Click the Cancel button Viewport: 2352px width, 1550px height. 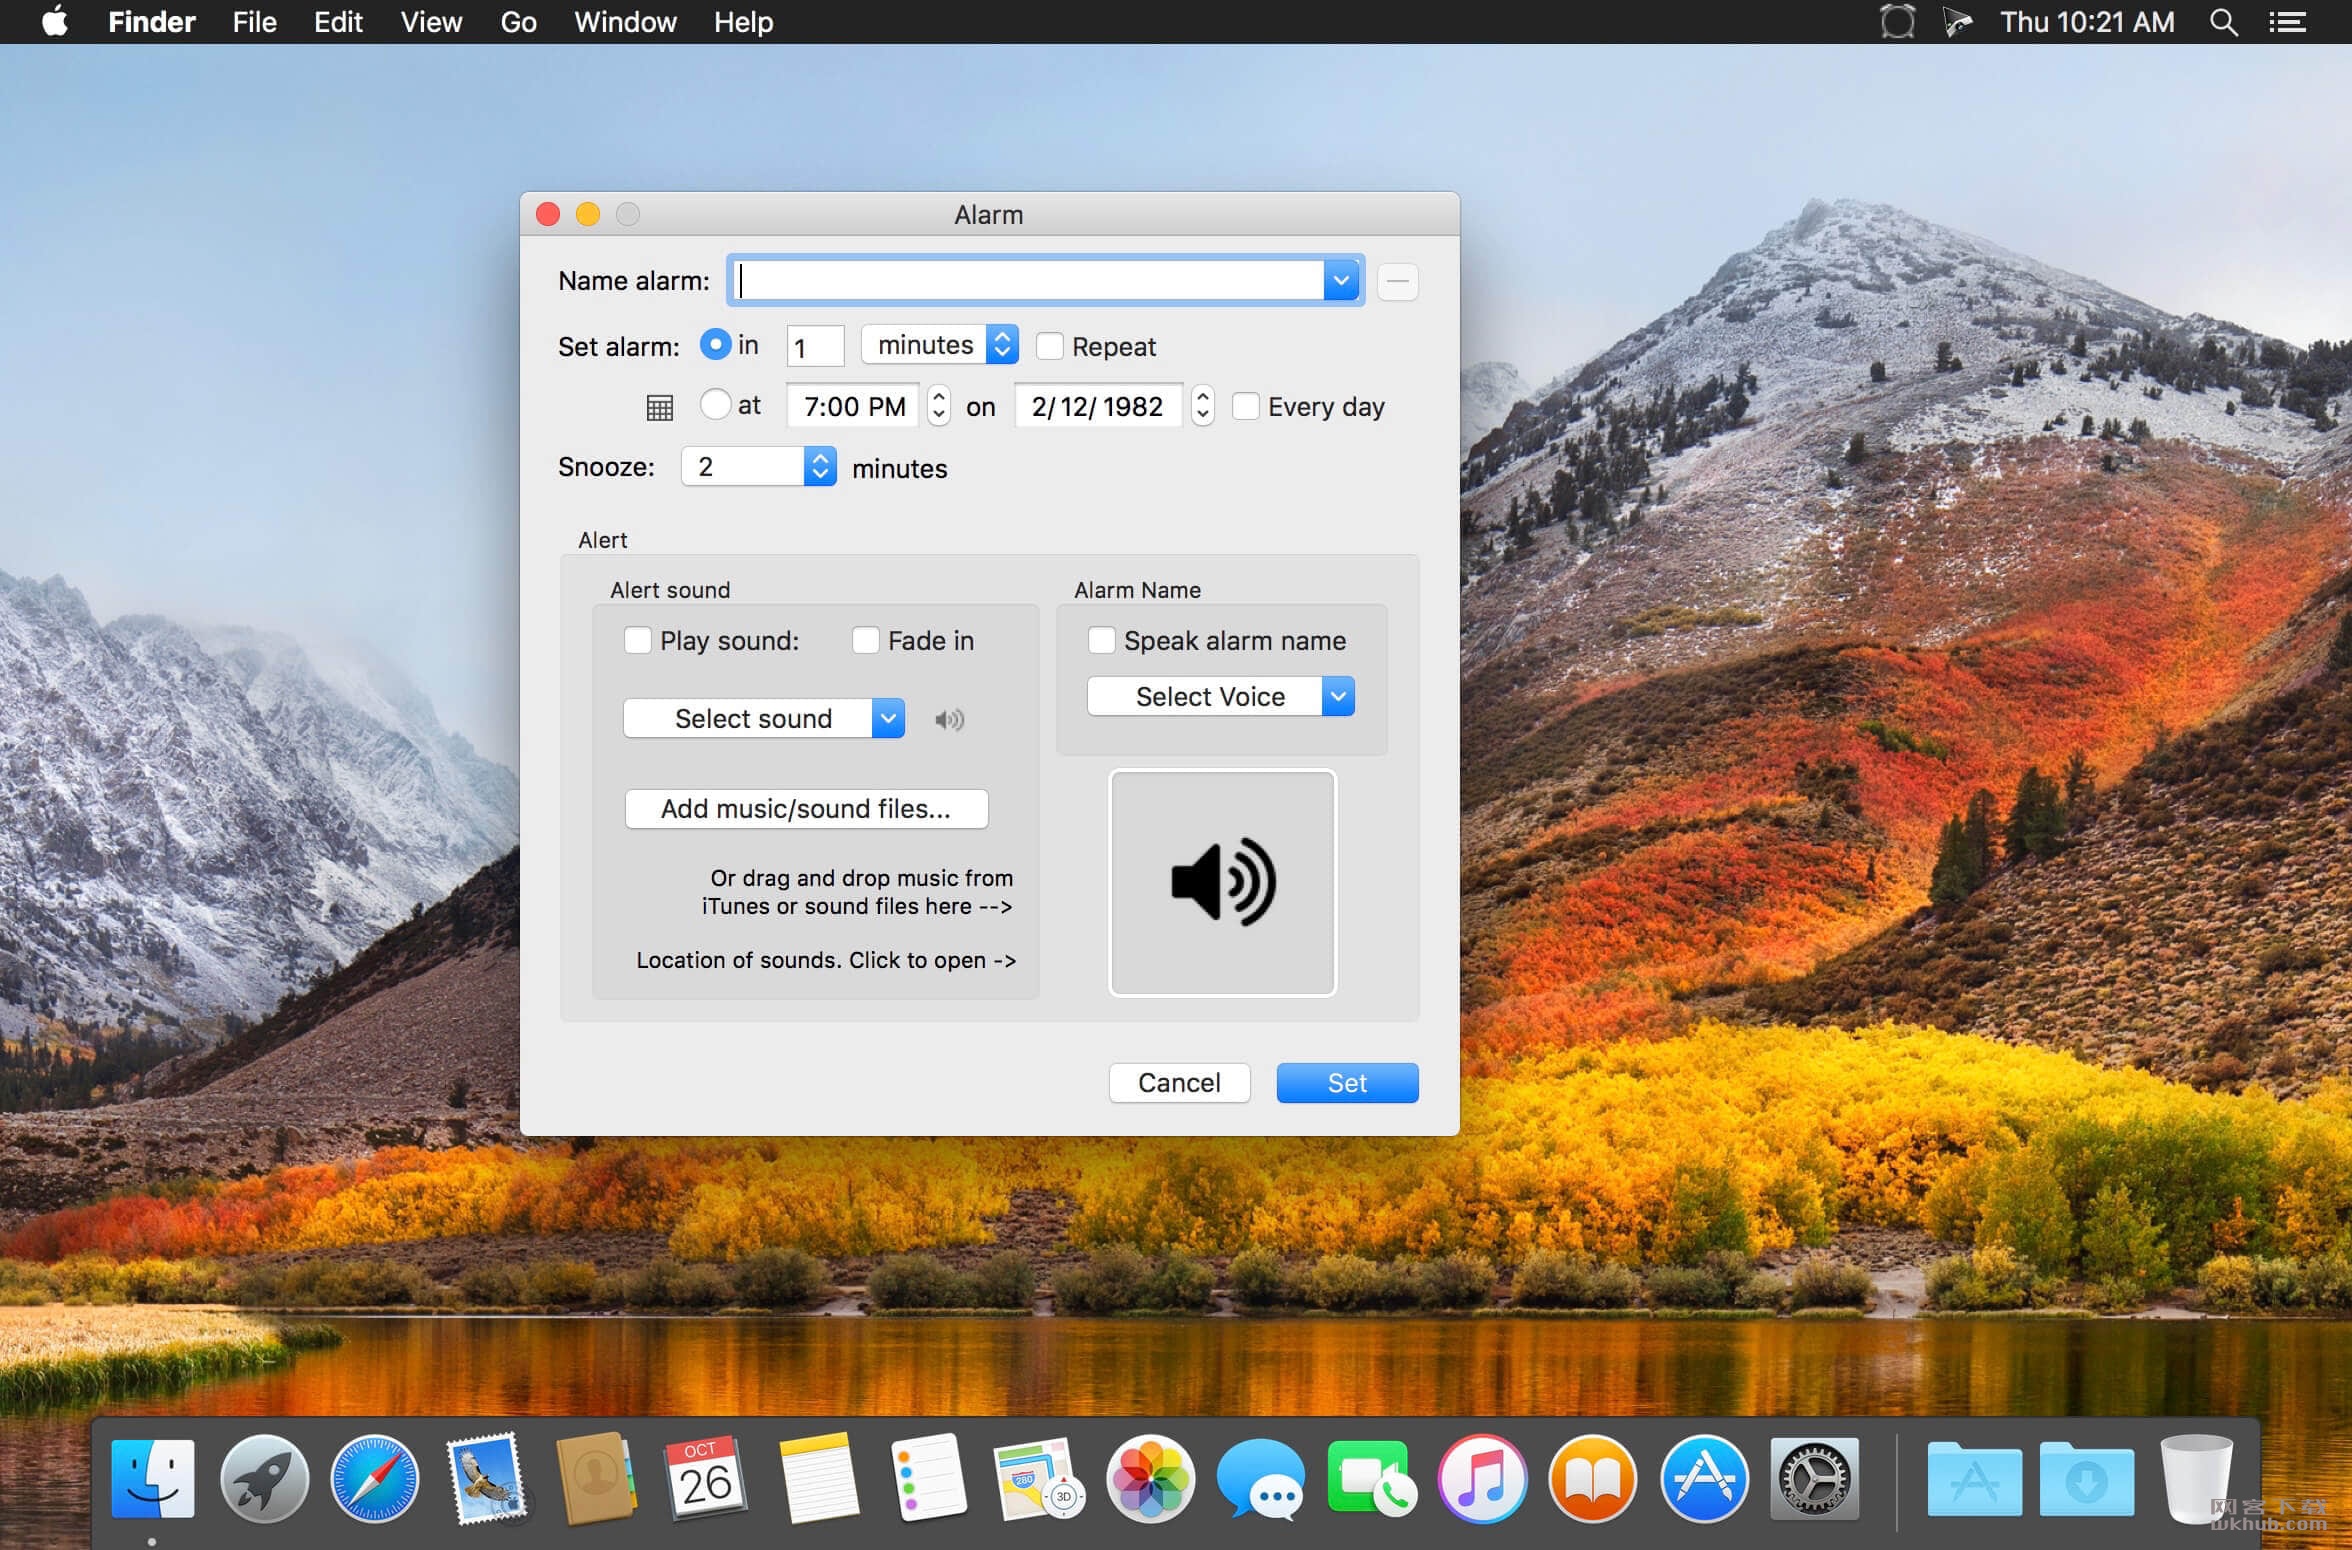click(x=1179, y=1083)
